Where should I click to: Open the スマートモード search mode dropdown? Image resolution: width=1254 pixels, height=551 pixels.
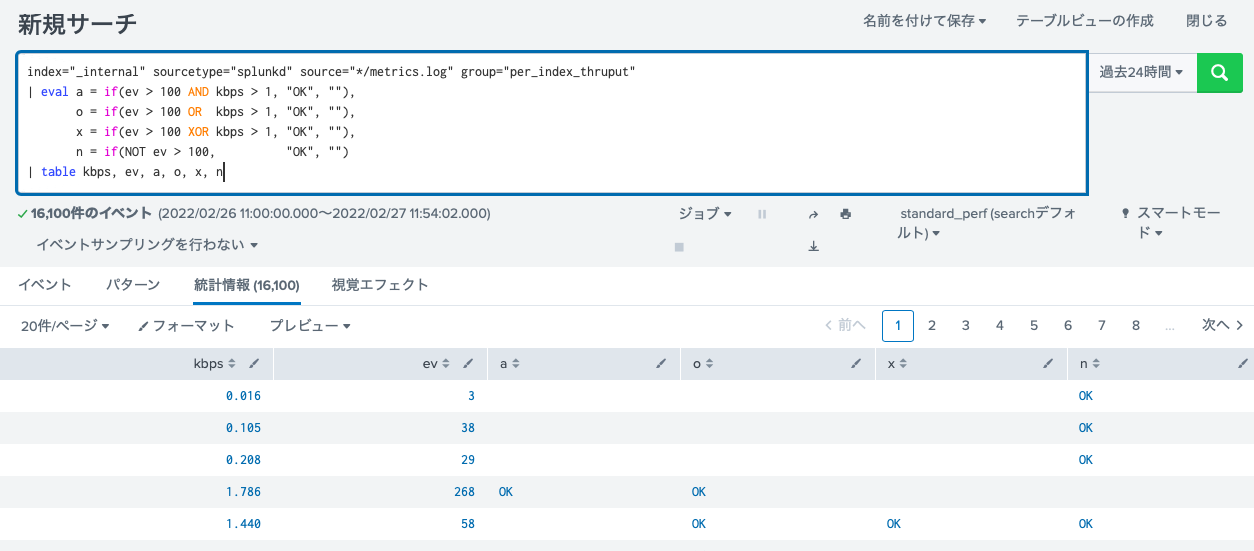1170,223
